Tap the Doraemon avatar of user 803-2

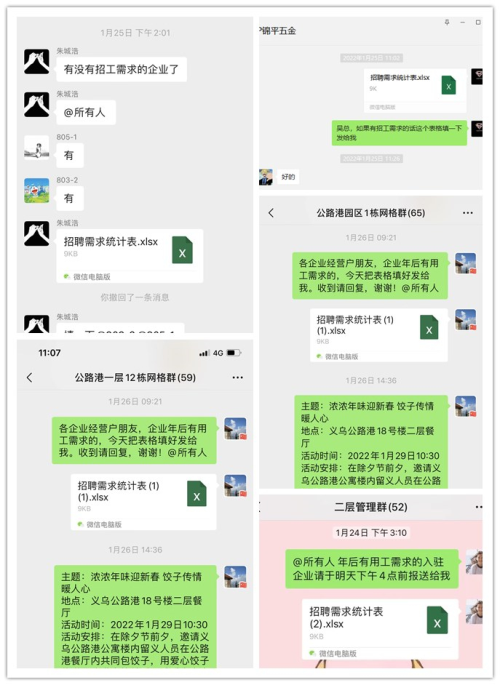pos(37,190)
